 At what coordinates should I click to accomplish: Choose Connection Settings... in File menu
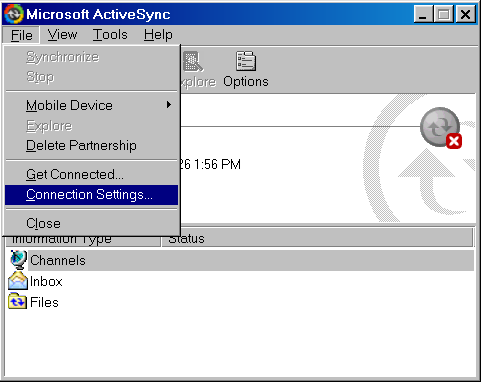pos(91,195)
